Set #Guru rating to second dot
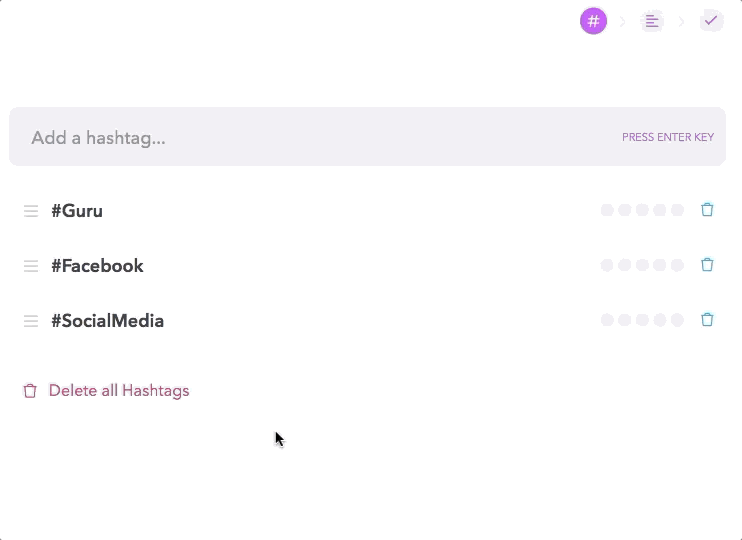Screen dimensions: 742x540 [x=625, y=210]
